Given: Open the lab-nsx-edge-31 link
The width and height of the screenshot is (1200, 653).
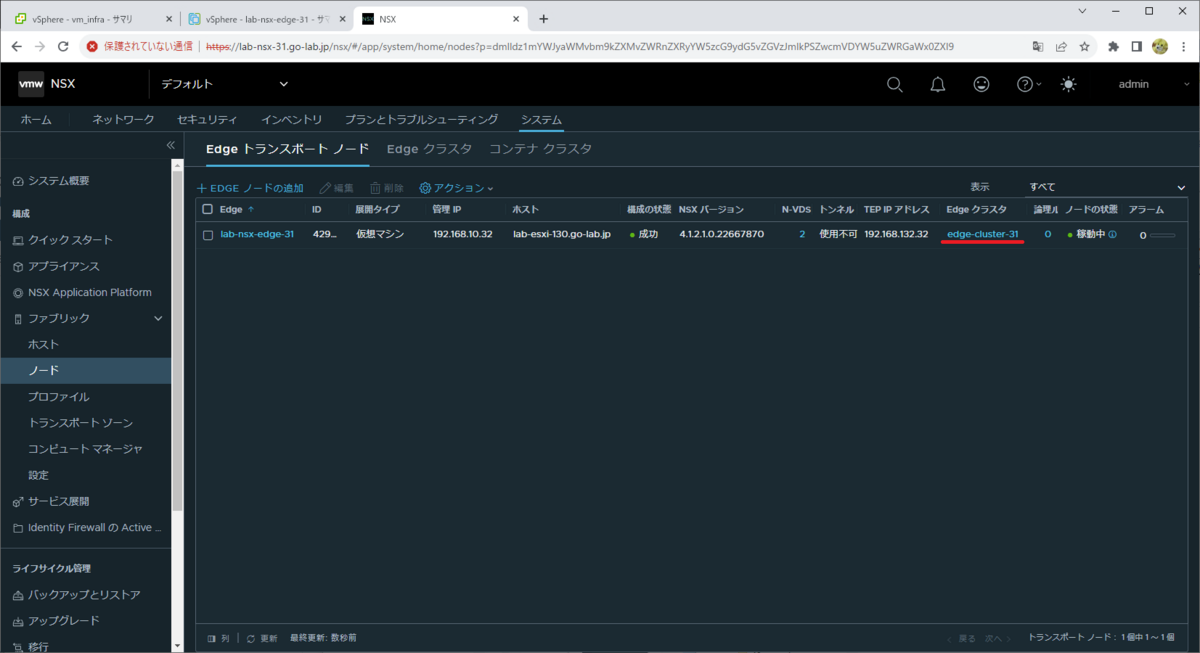Looking at the screenshot, I should pos(257,234).
